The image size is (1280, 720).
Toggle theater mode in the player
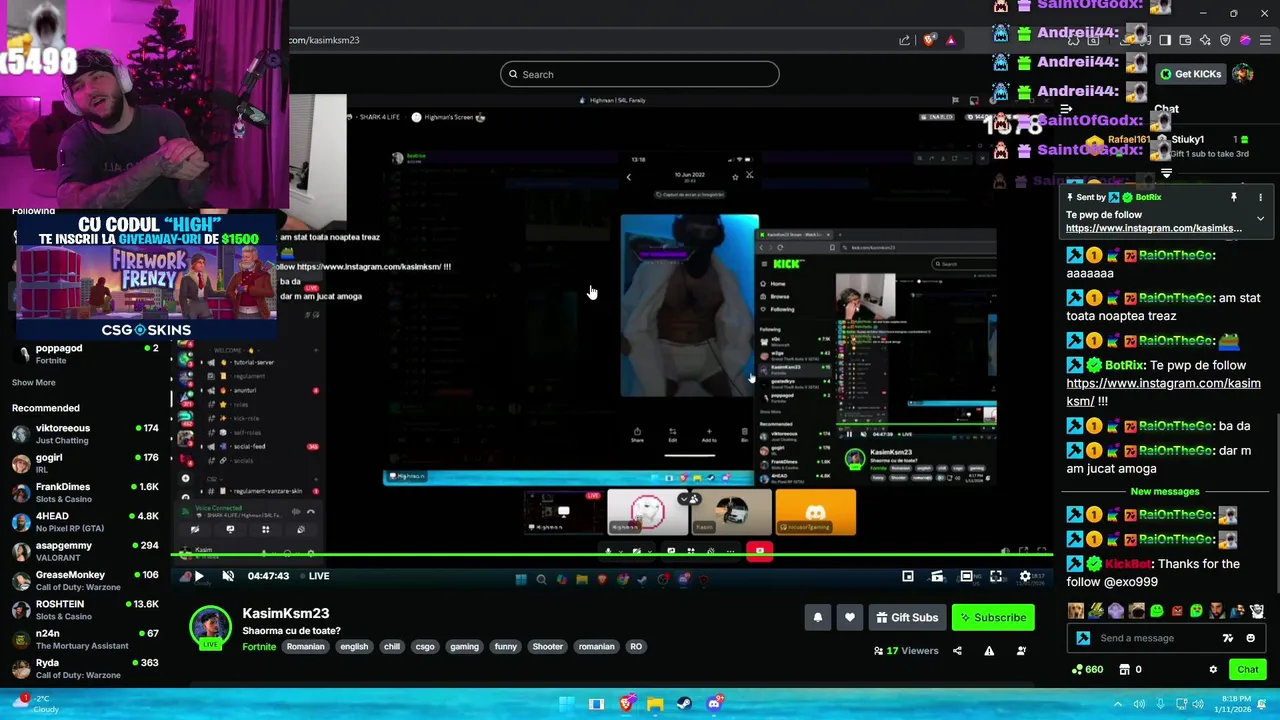966,576
